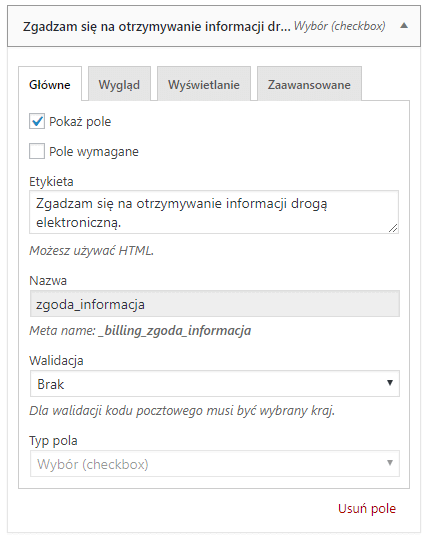426x539 pixels.
Task: Open the Walidacja dropdown showing Brak
Action: (x=215, y=384)
